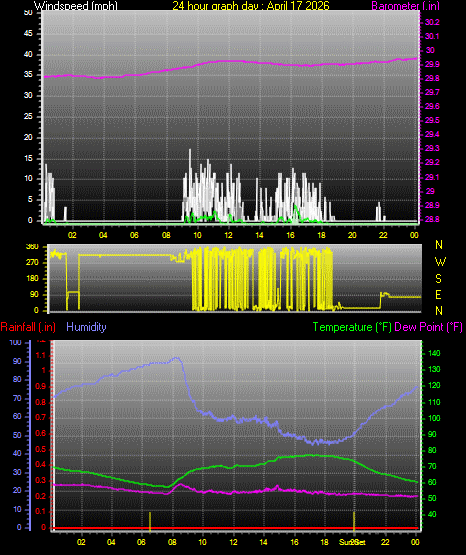Click the "Barometer (.in)" axis label
The height and width of the screenshot is (555, 466).
(405, 6)
